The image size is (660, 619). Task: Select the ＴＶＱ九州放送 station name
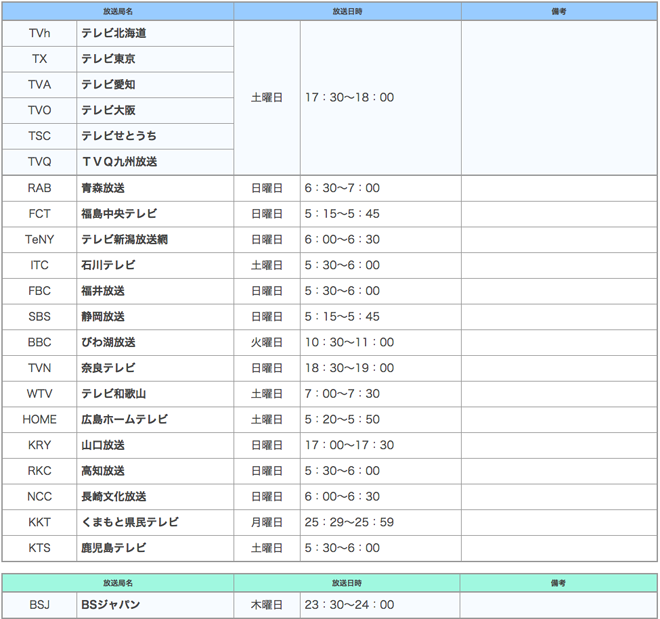[x=120, y=162]
